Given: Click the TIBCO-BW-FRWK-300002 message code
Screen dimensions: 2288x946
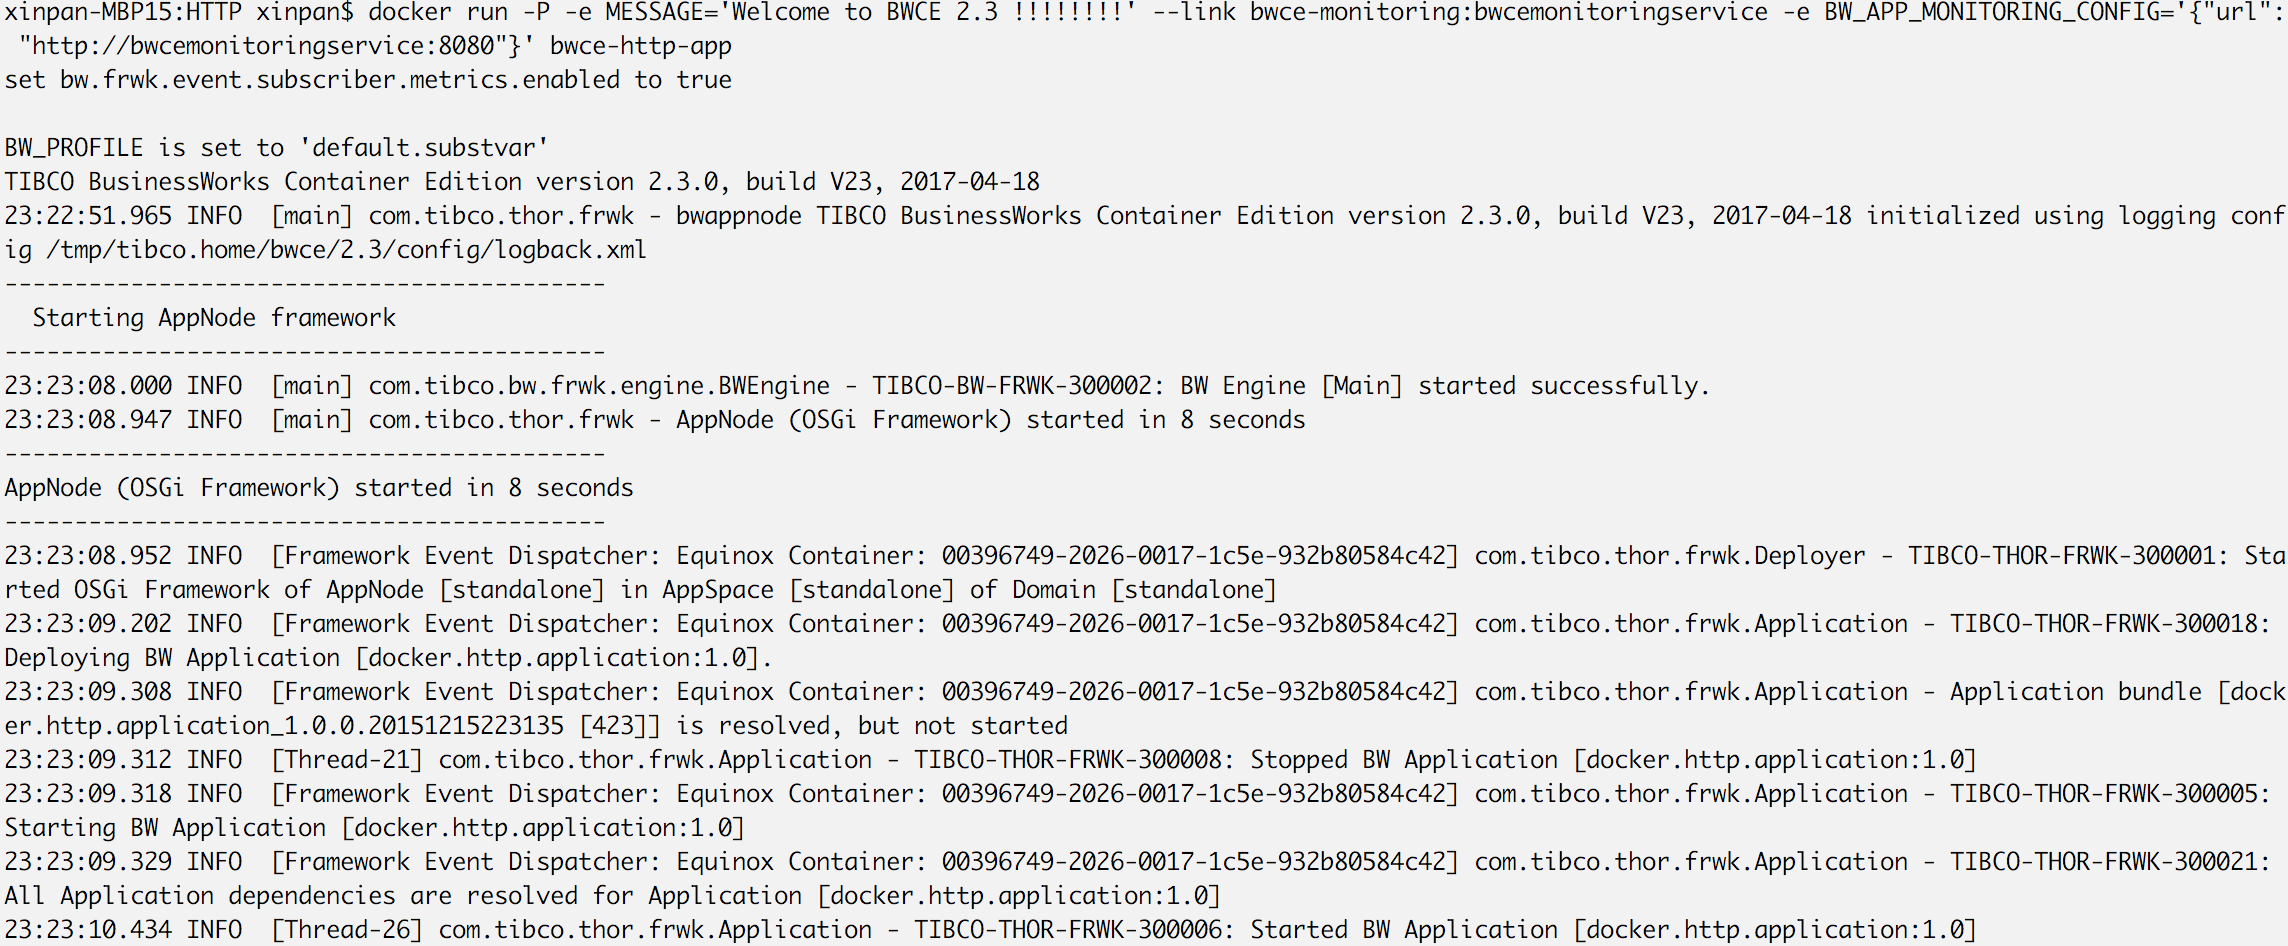Looking at the screenshot, I should point(1011,386).
